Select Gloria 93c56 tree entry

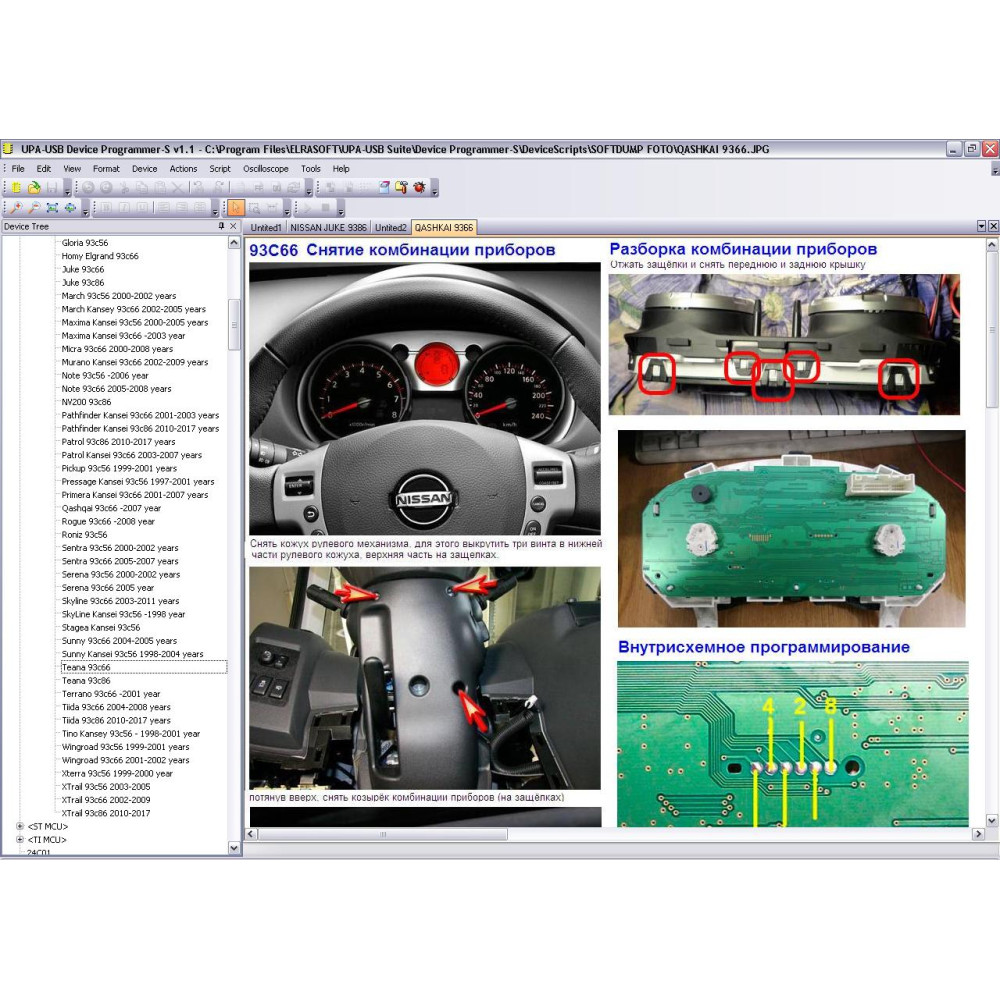85,242
